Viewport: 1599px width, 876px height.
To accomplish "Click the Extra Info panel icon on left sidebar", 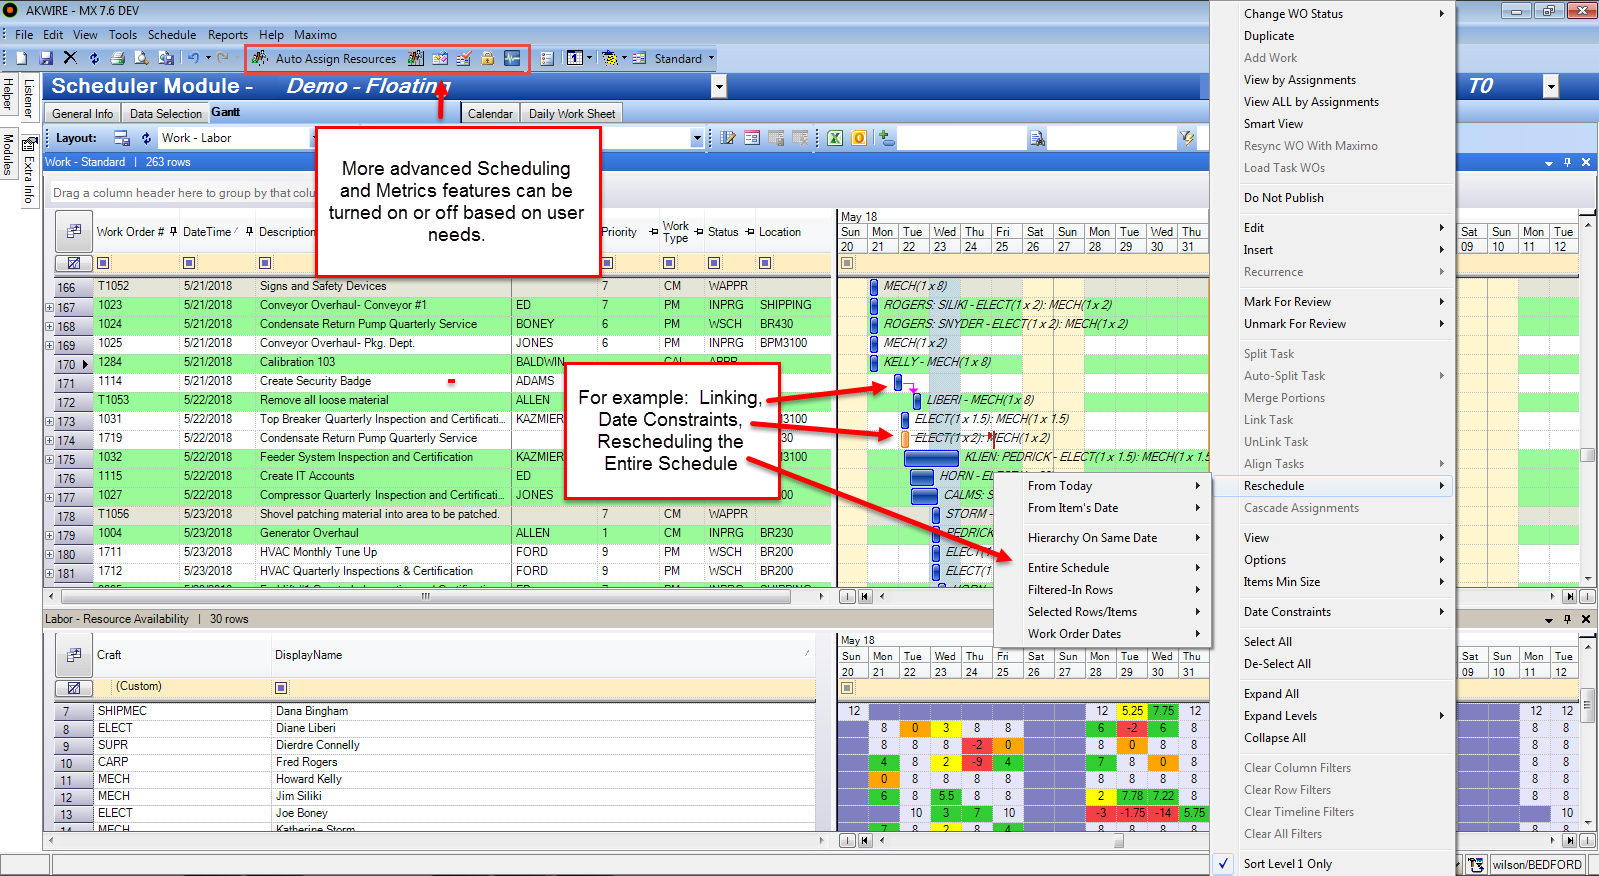I will pos(29,170).
